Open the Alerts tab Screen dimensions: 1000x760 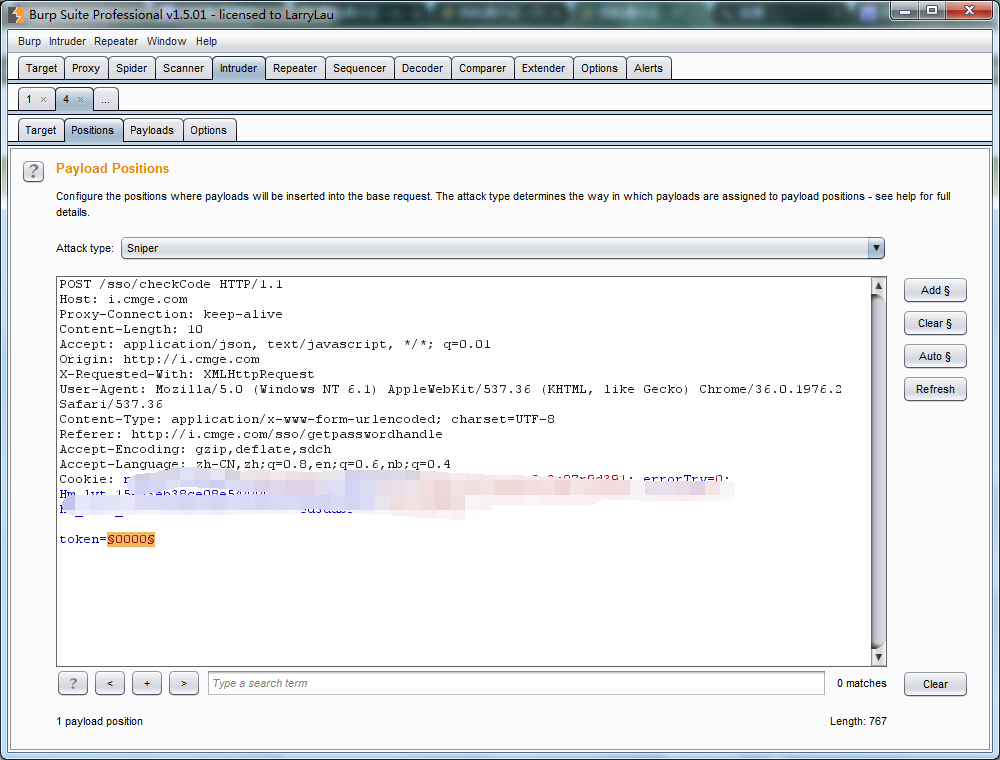(x=649, y=68)
